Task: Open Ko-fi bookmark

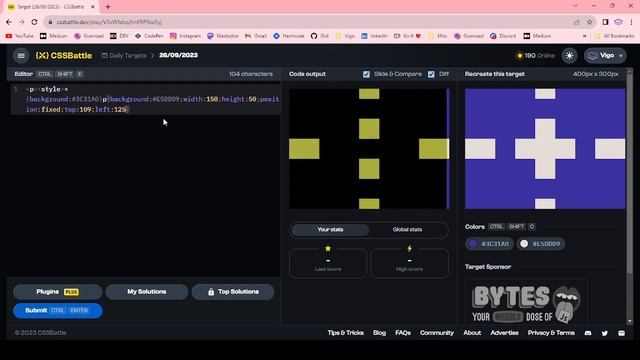Action: pos(407,36)
